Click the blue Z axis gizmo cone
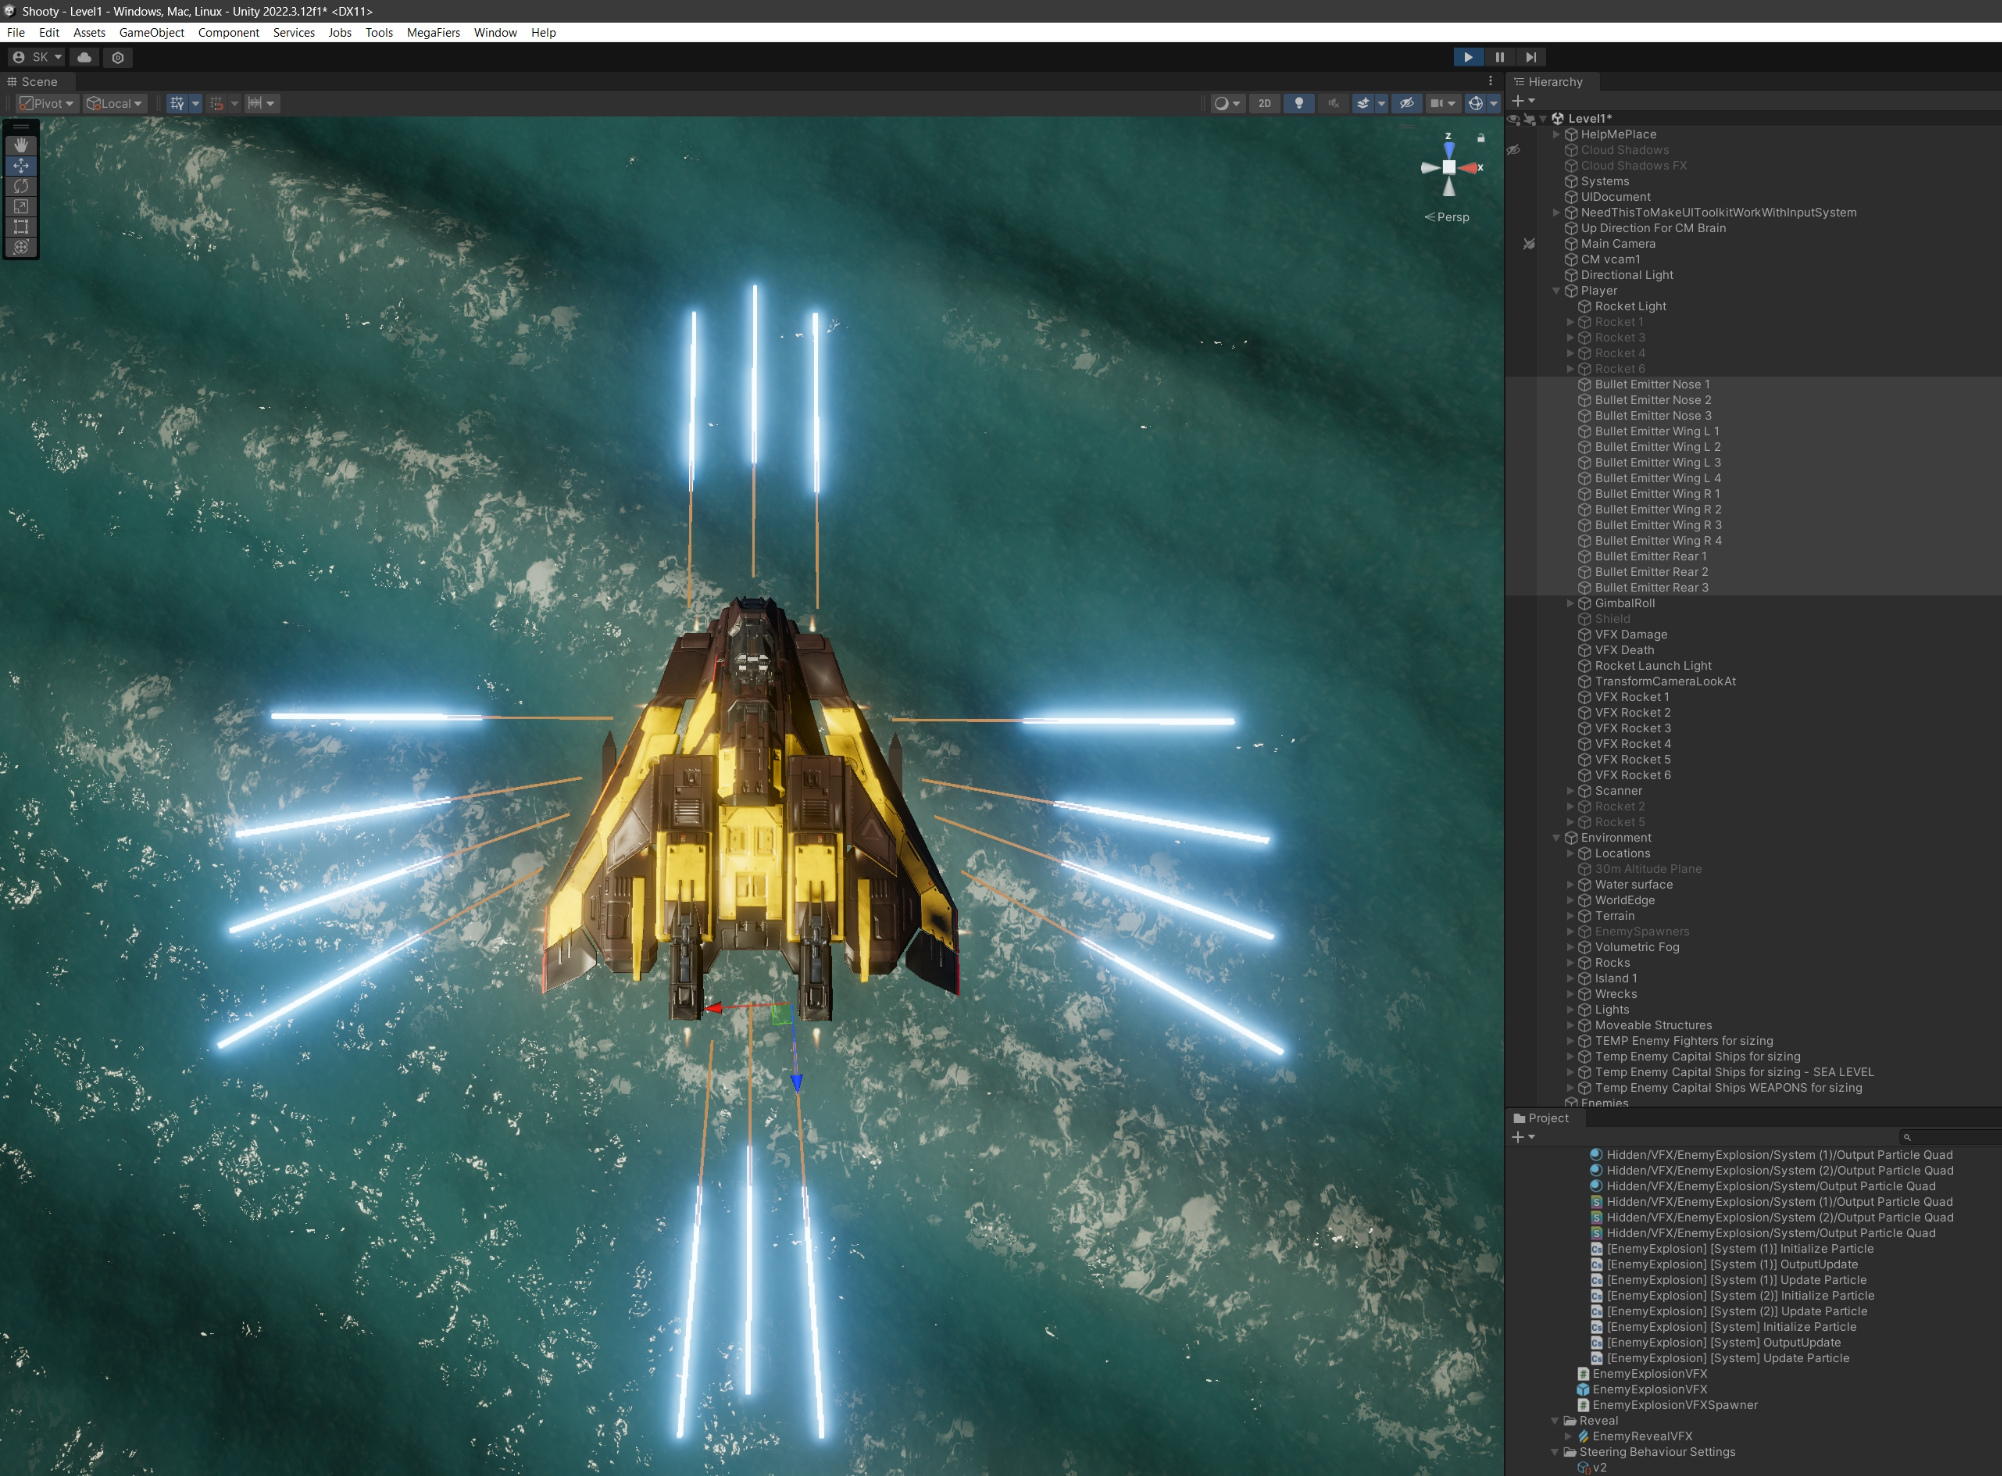Image resolution: width=2002 pixels, height=1476 pixels. (x=1449, y=150)
